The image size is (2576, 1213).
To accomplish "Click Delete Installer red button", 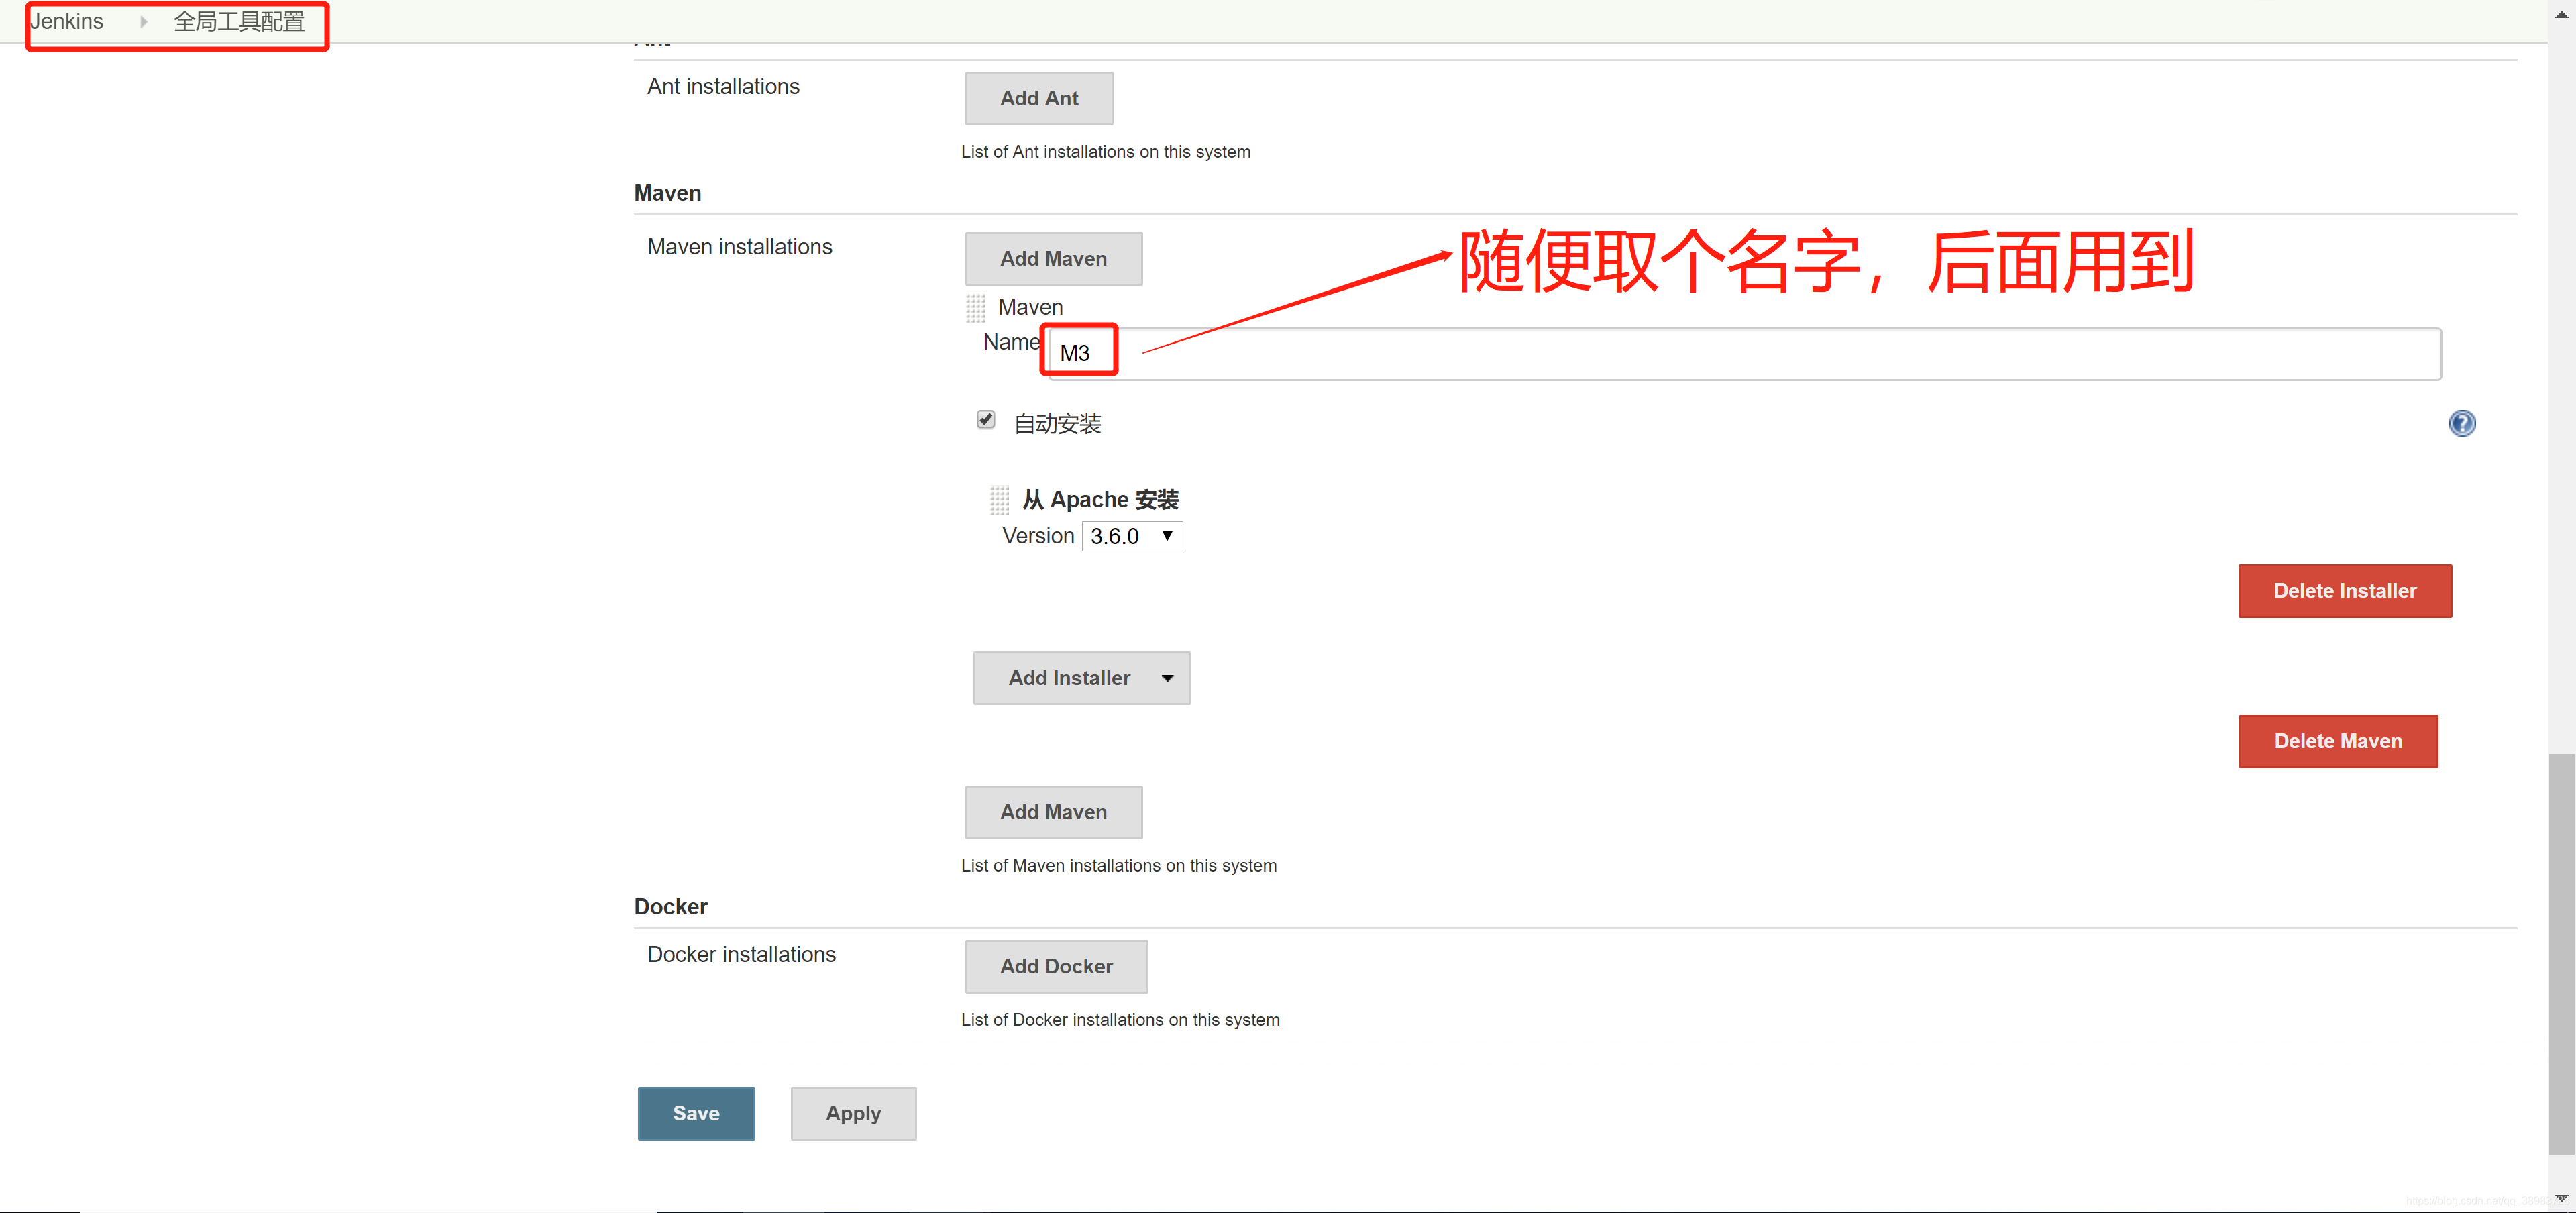I will click(2344, 591).
